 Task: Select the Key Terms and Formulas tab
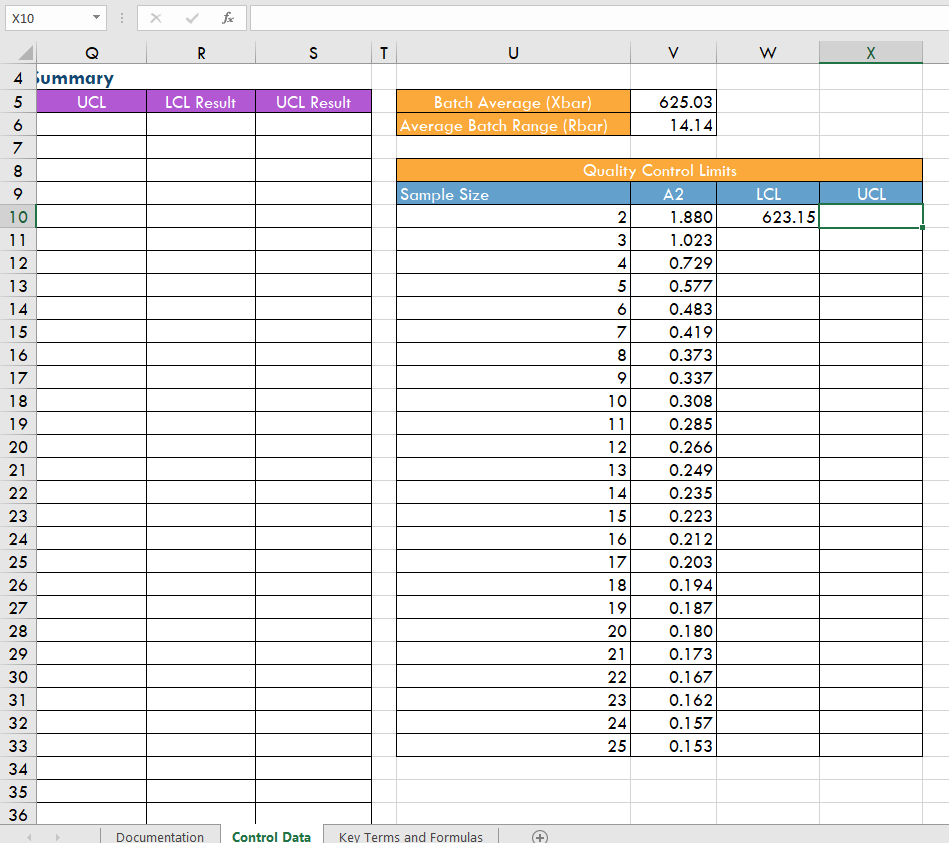click(408, 836)
